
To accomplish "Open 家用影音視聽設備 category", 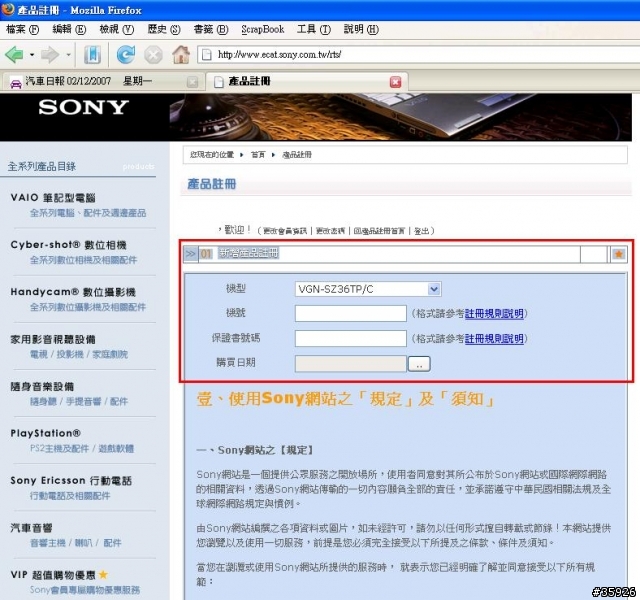I will tap(53, 340).
